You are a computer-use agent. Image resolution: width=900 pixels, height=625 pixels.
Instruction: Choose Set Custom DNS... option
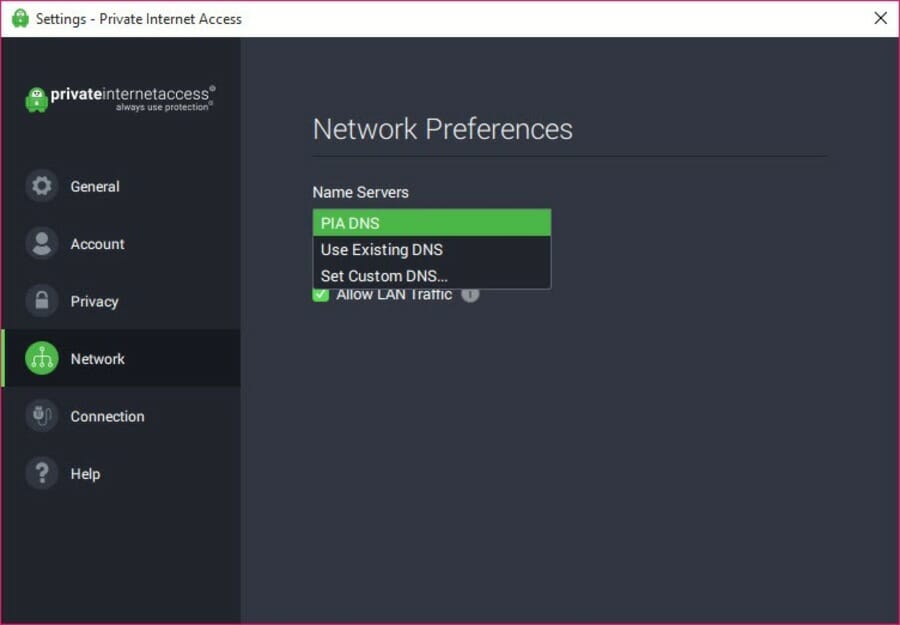pyautogui.click(x=432, y=276)
